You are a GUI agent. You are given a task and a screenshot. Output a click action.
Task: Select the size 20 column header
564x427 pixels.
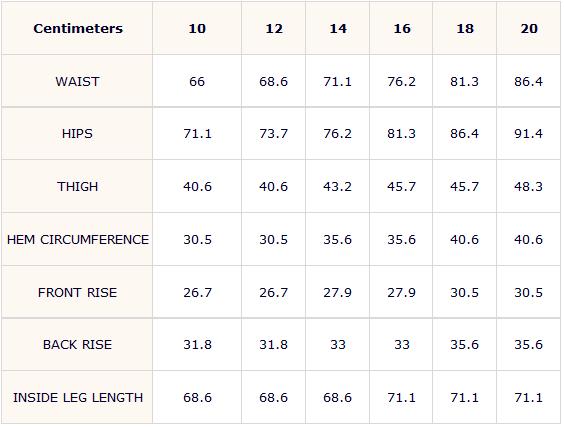(529, 28)
